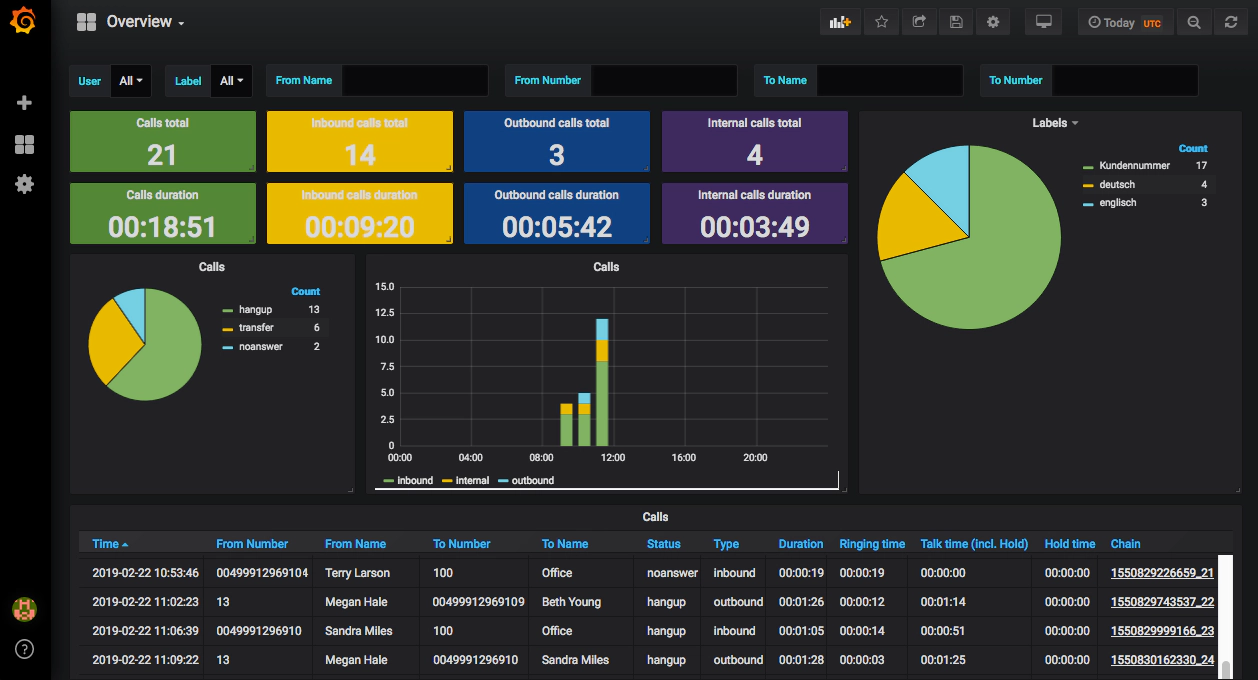
Task: Zoom out the time range
Action: tap(1194, 22)
